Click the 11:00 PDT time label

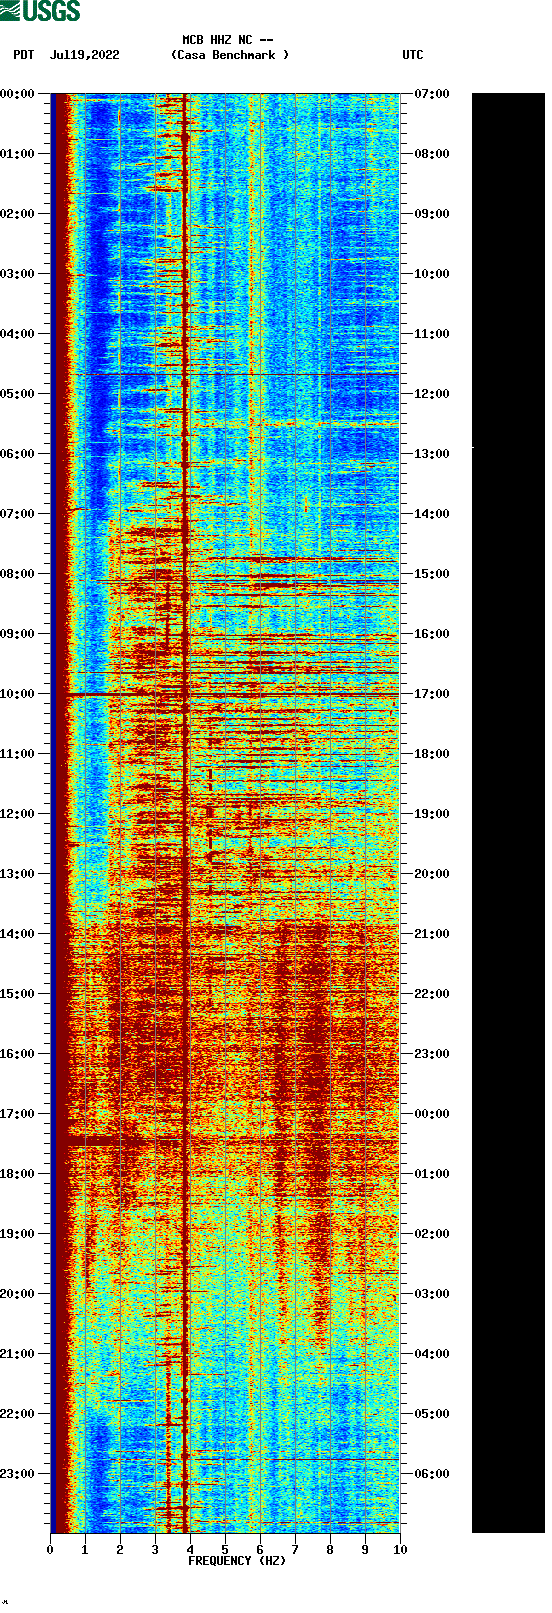click(18, 754)
